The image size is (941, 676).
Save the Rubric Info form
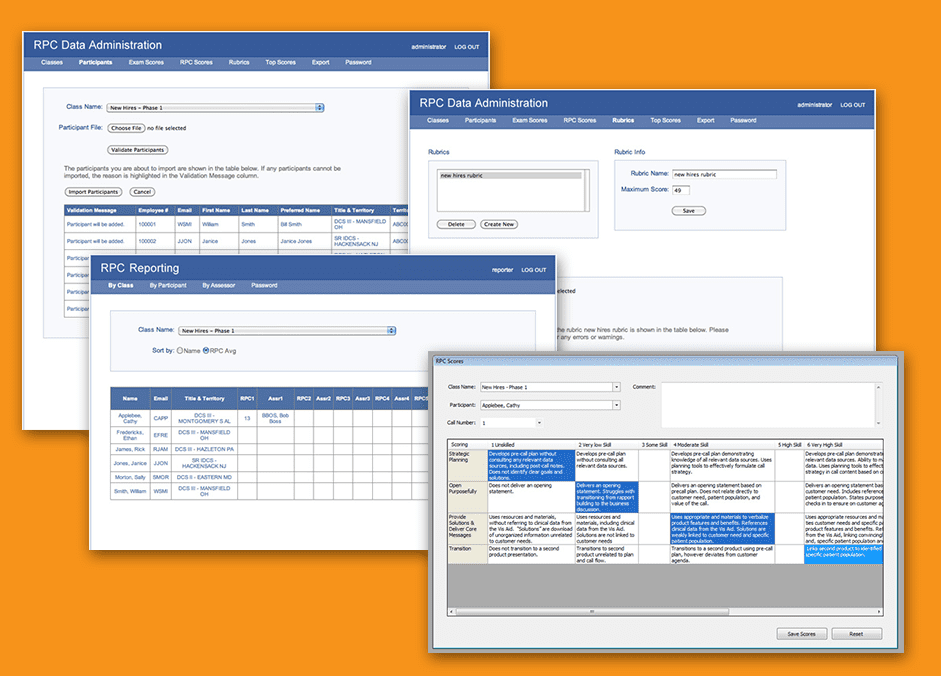coord(689,211)
